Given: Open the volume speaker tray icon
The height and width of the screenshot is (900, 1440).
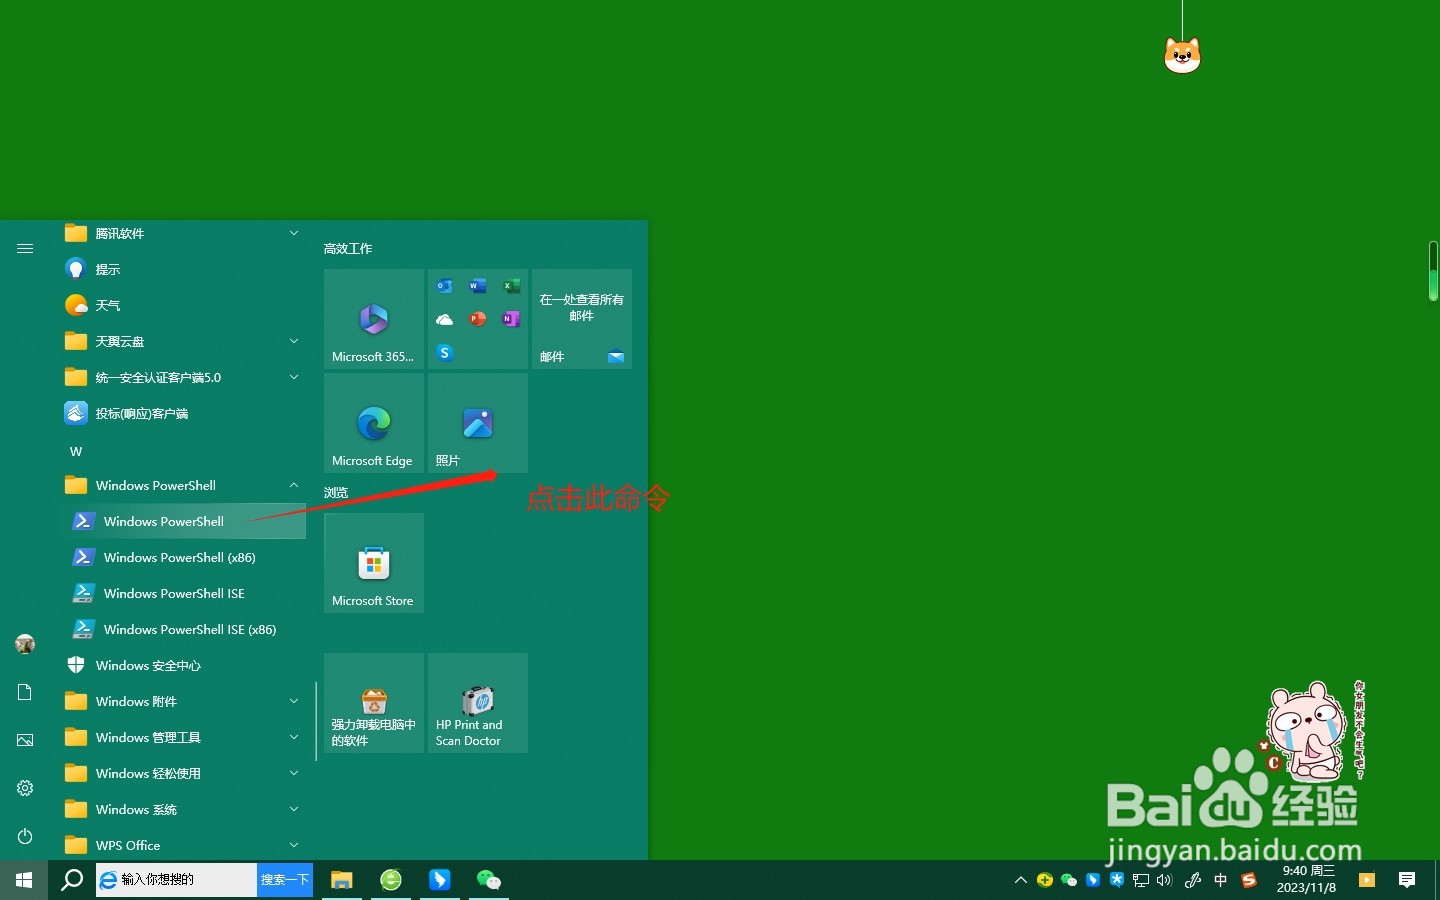Looking at the screenshot, I should 1164,880.
